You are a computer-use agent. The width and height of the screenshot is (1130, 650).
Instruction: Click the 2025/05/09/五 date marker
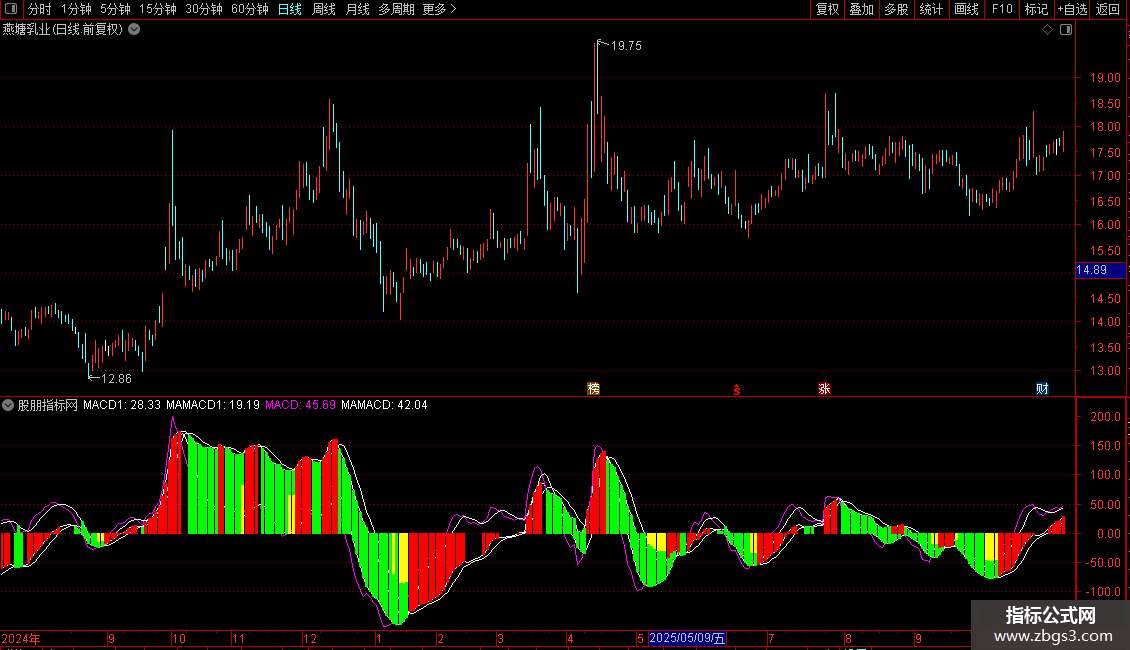point(688,638)
